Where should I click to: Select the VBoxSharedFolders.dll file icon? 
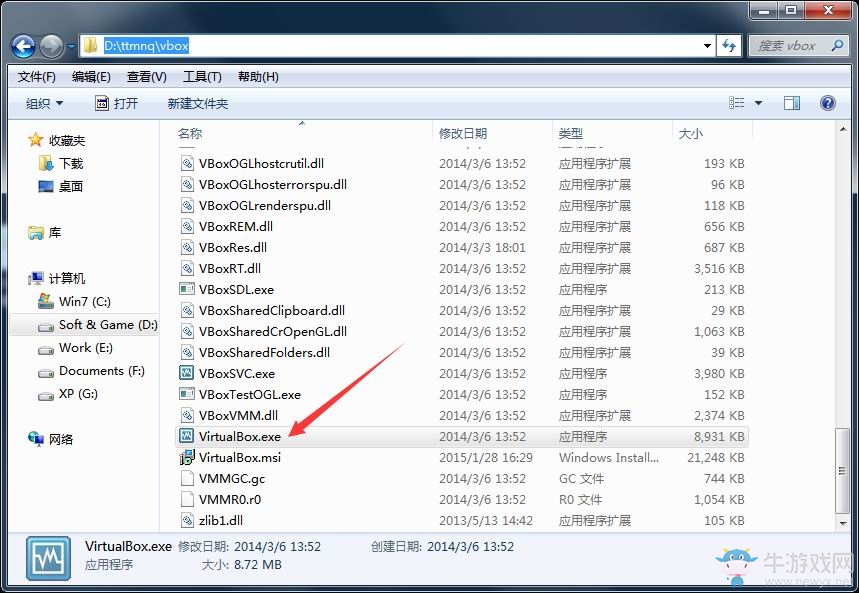click(x=187, y=352)
